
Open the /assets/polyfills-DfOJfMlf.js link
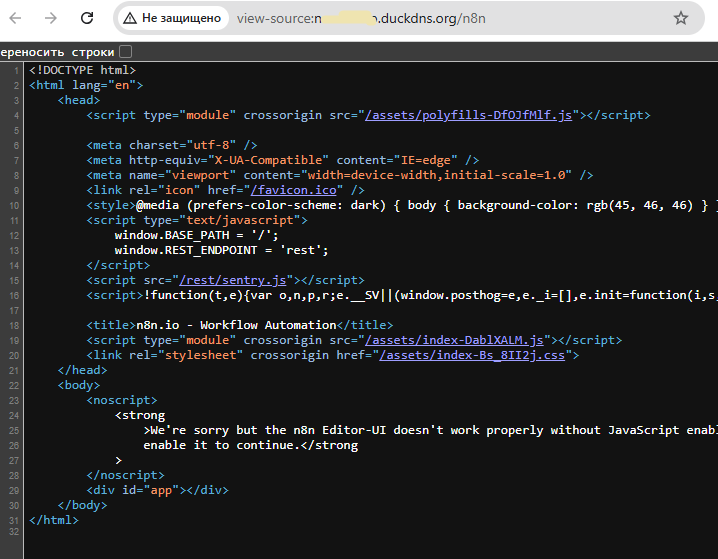tap(468, 115)
